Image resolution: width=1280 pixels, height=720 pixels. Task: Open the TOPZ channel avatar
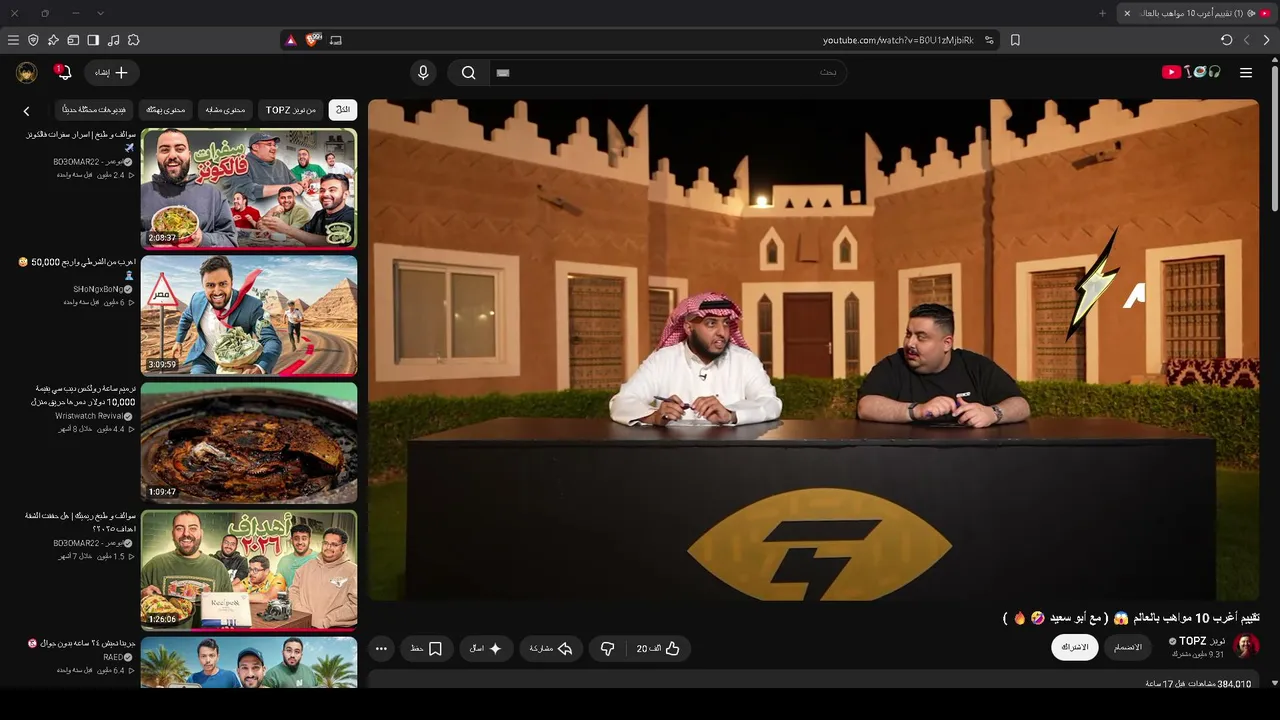(x=1246, y=646)
